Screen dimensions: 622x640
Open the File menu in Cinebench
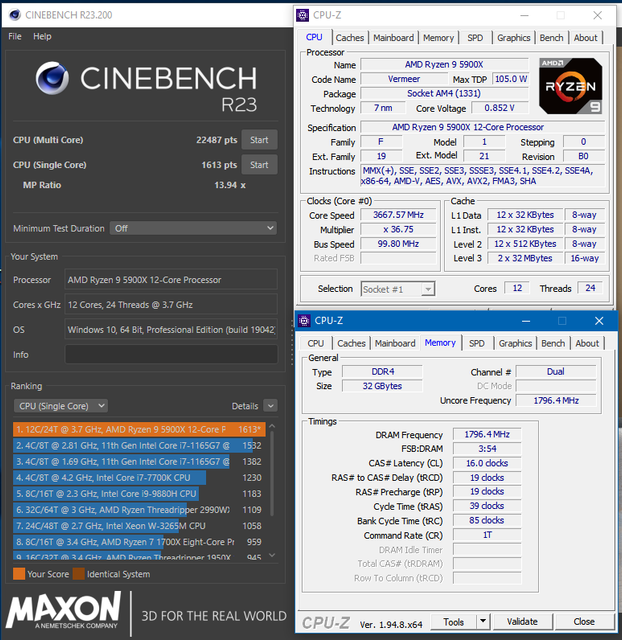[x=15, y=36]
